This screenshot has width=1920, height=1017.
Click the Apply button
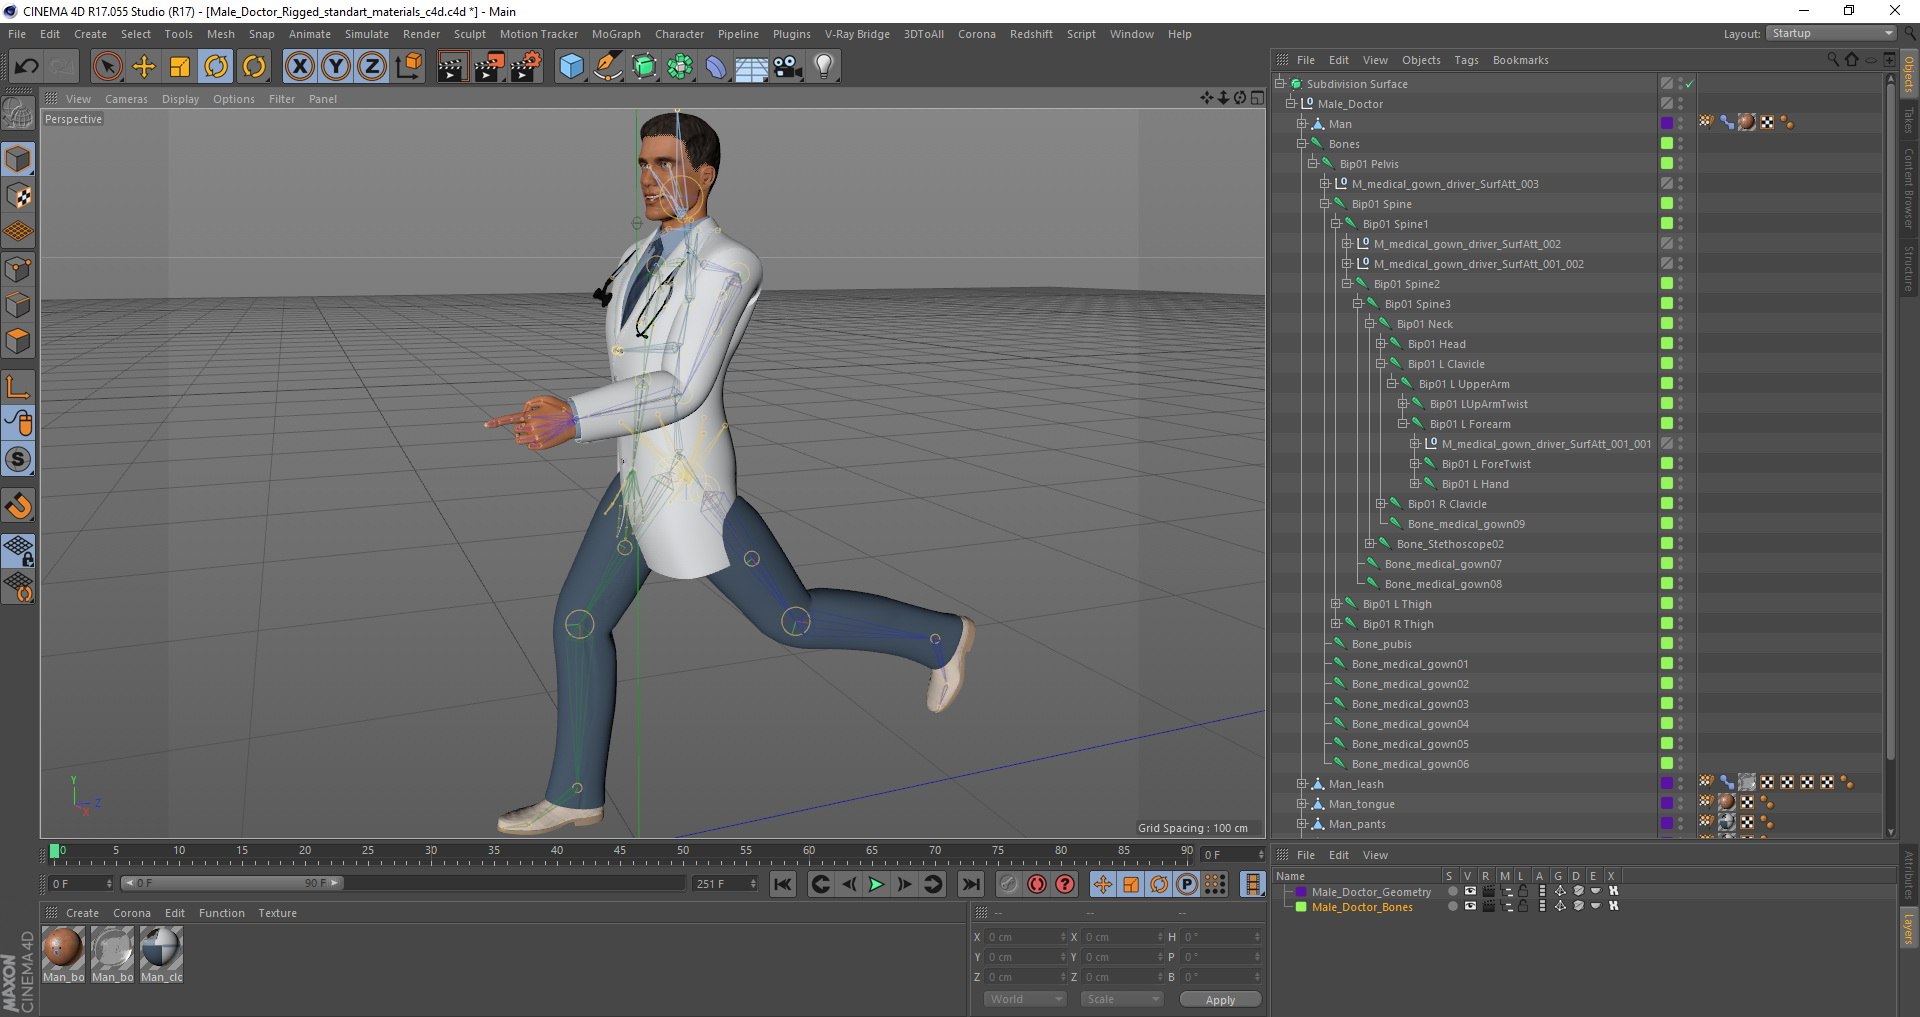pos(1220,999)
